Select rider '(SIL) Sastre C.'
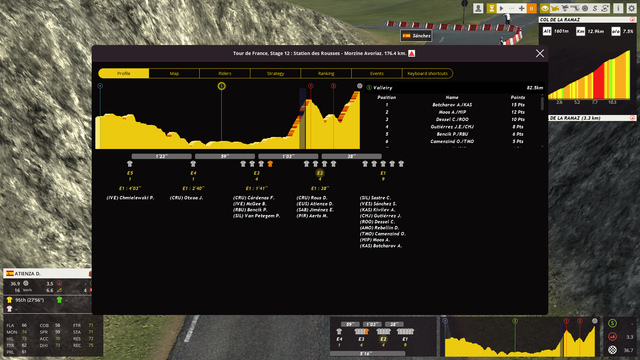640x360 pixels. (375, 198)
